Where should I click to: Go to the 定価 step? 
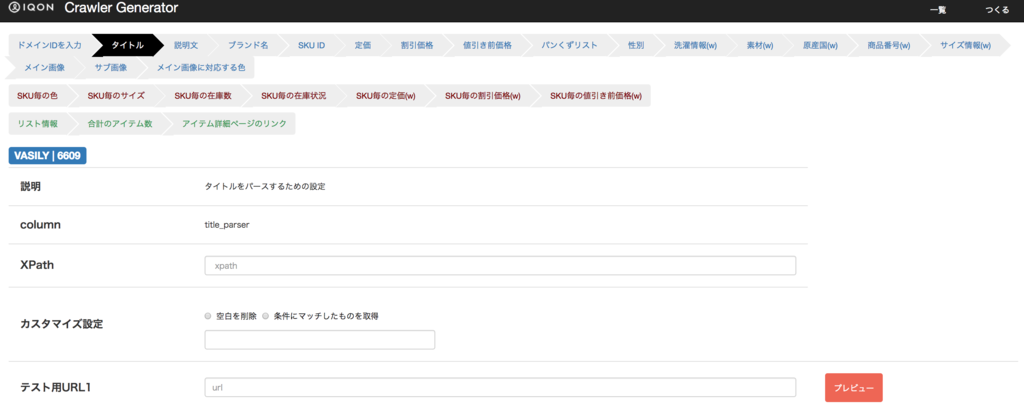point(363,46)
